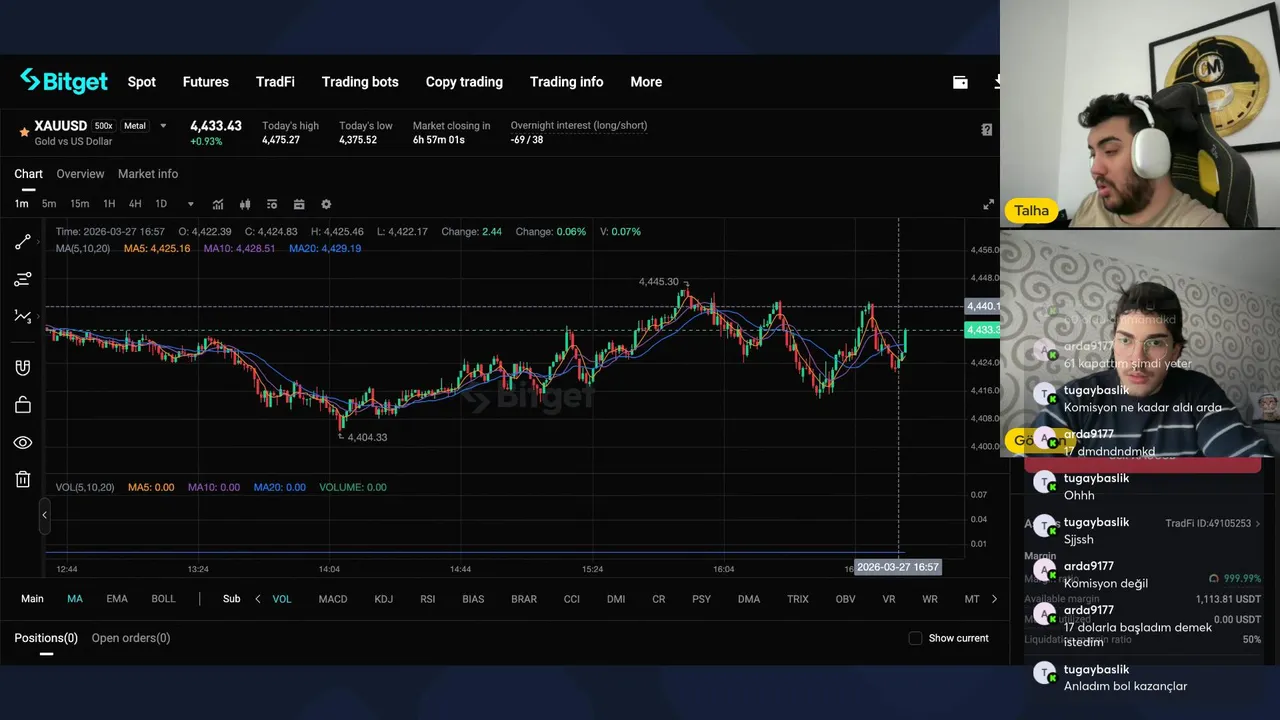1280x720 pixels.
Task: Expand more timeframes dropdown
Action: coord(190,204)
